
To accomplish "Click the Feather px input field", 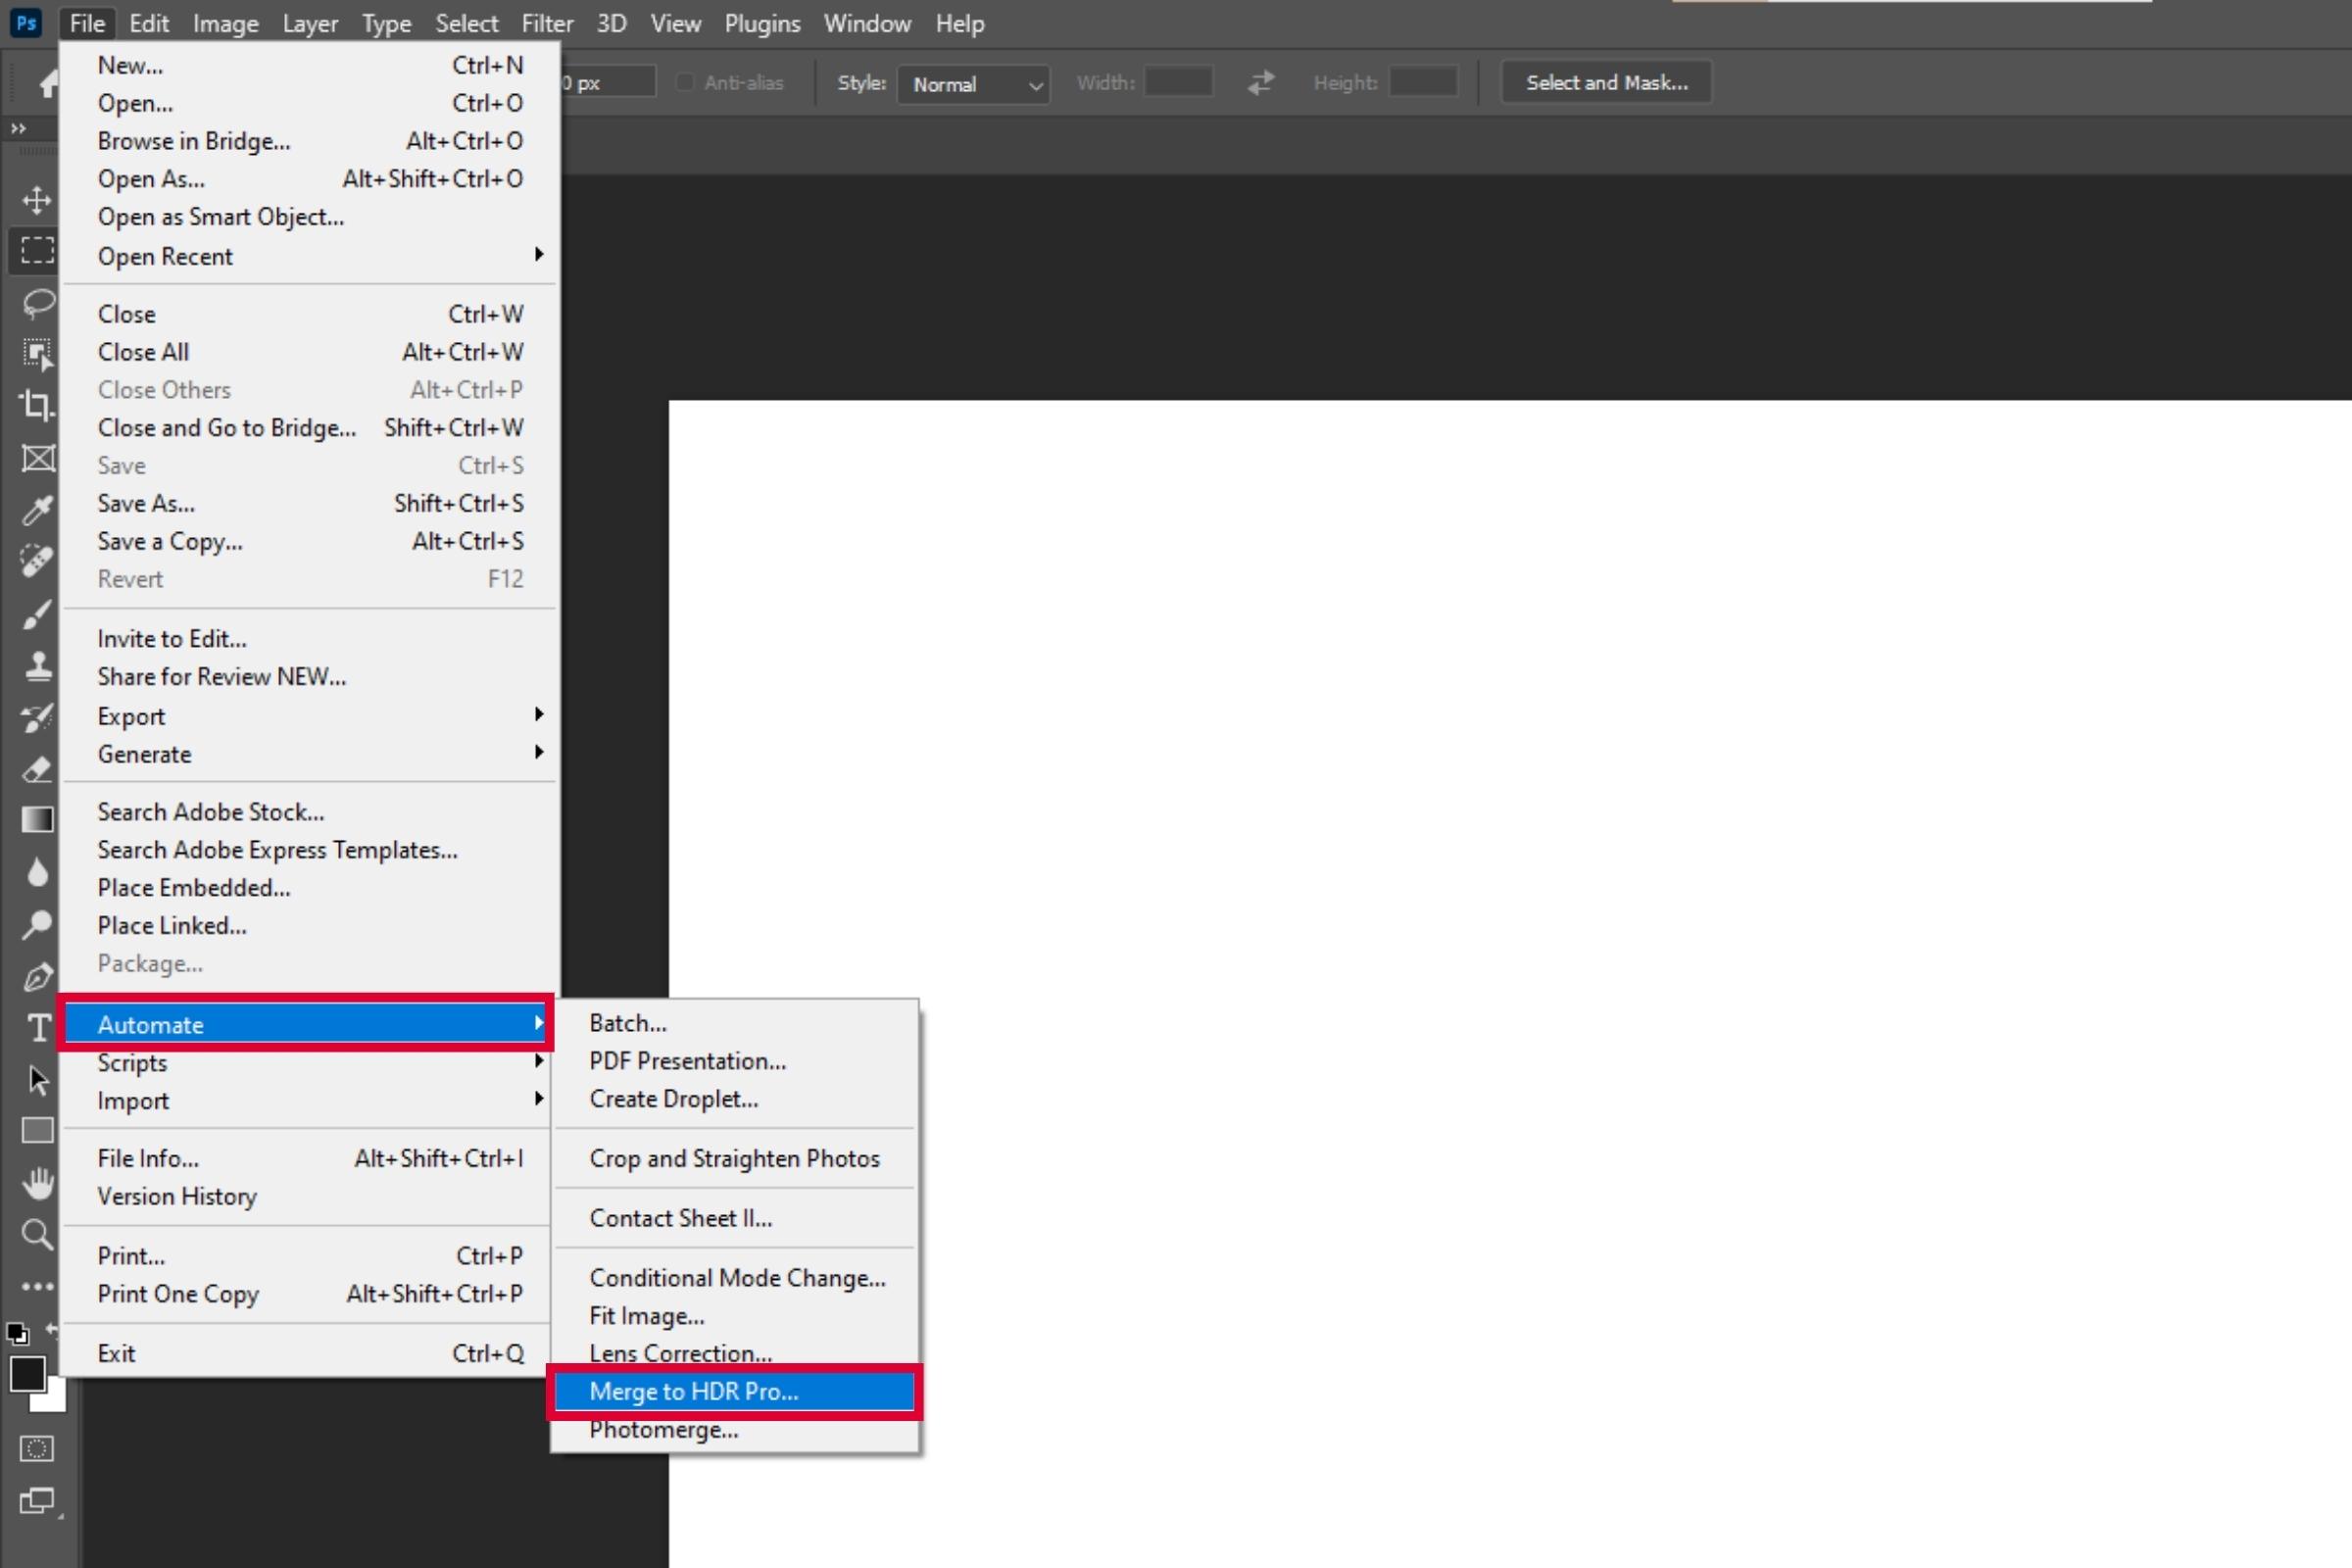I will pyautogui.click(x=608, y=82).
